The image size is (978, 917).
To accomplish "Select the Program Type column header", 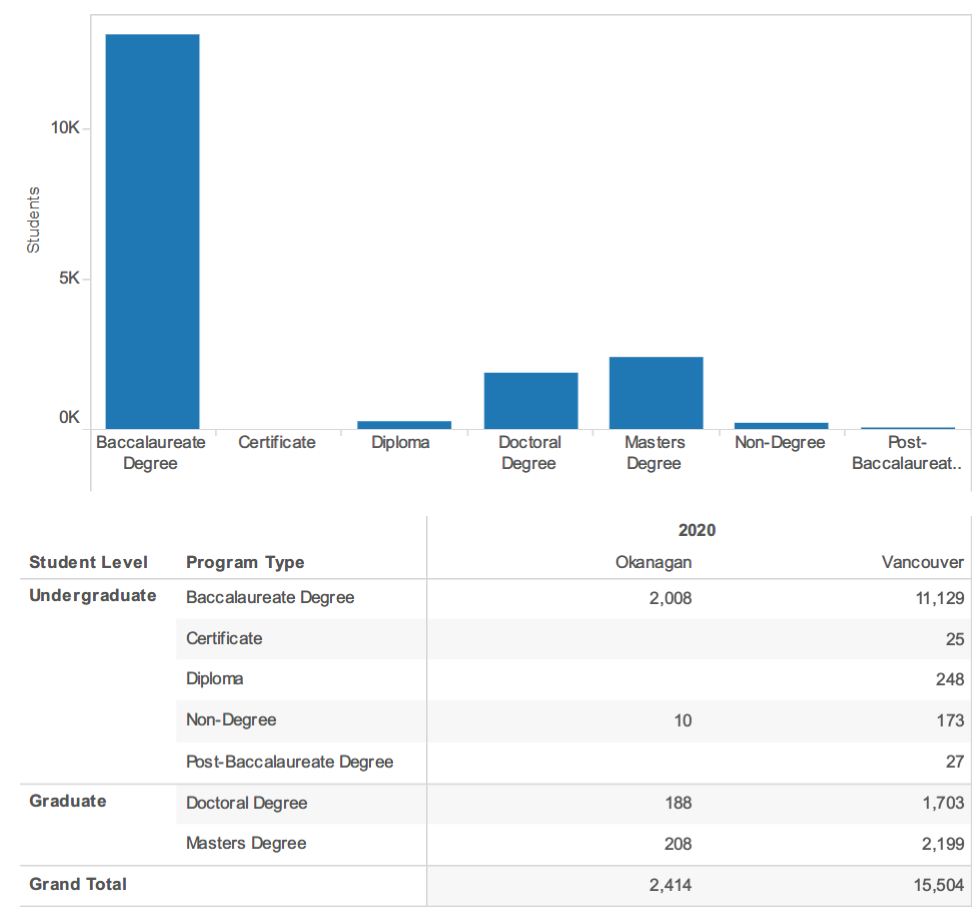I will click(x=245, y=562).
